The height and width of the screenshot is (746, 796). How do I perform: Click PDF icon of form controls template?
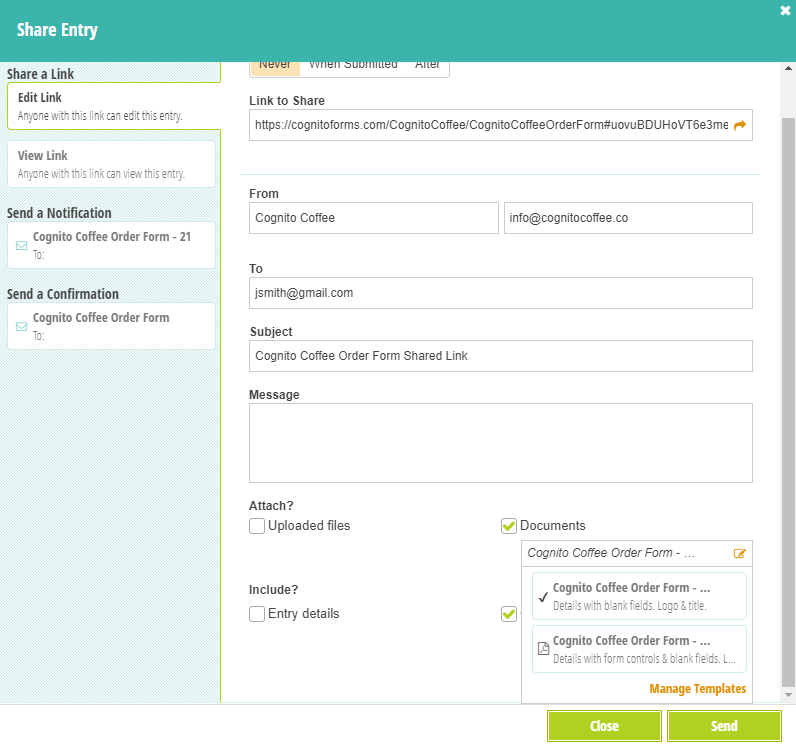(x=543, y=649)
